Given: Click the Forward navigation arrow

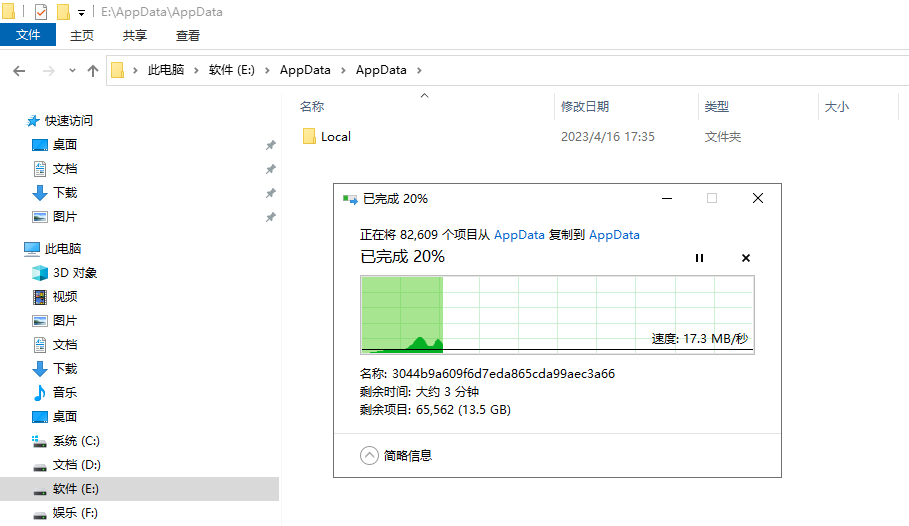Looking at the screenshot, I should (49, 71).
